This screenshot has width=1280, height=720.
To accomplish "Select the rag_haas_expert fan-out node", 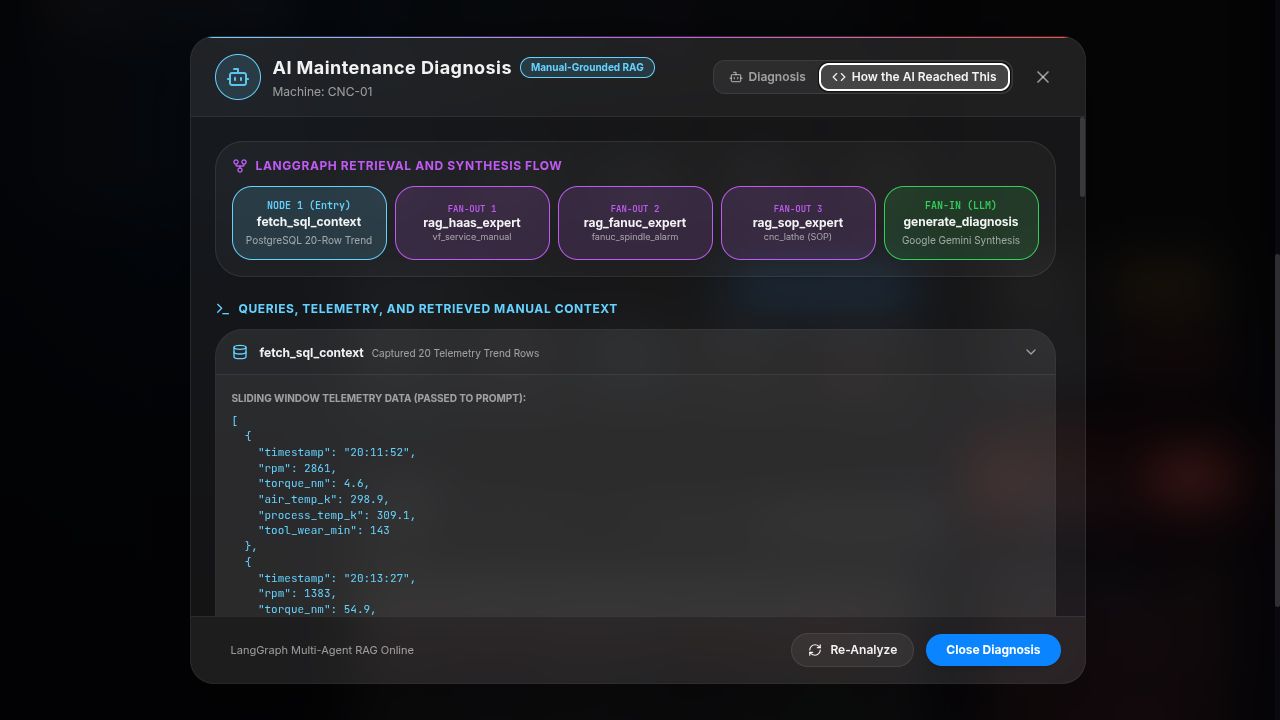I will tap(472, 223).
